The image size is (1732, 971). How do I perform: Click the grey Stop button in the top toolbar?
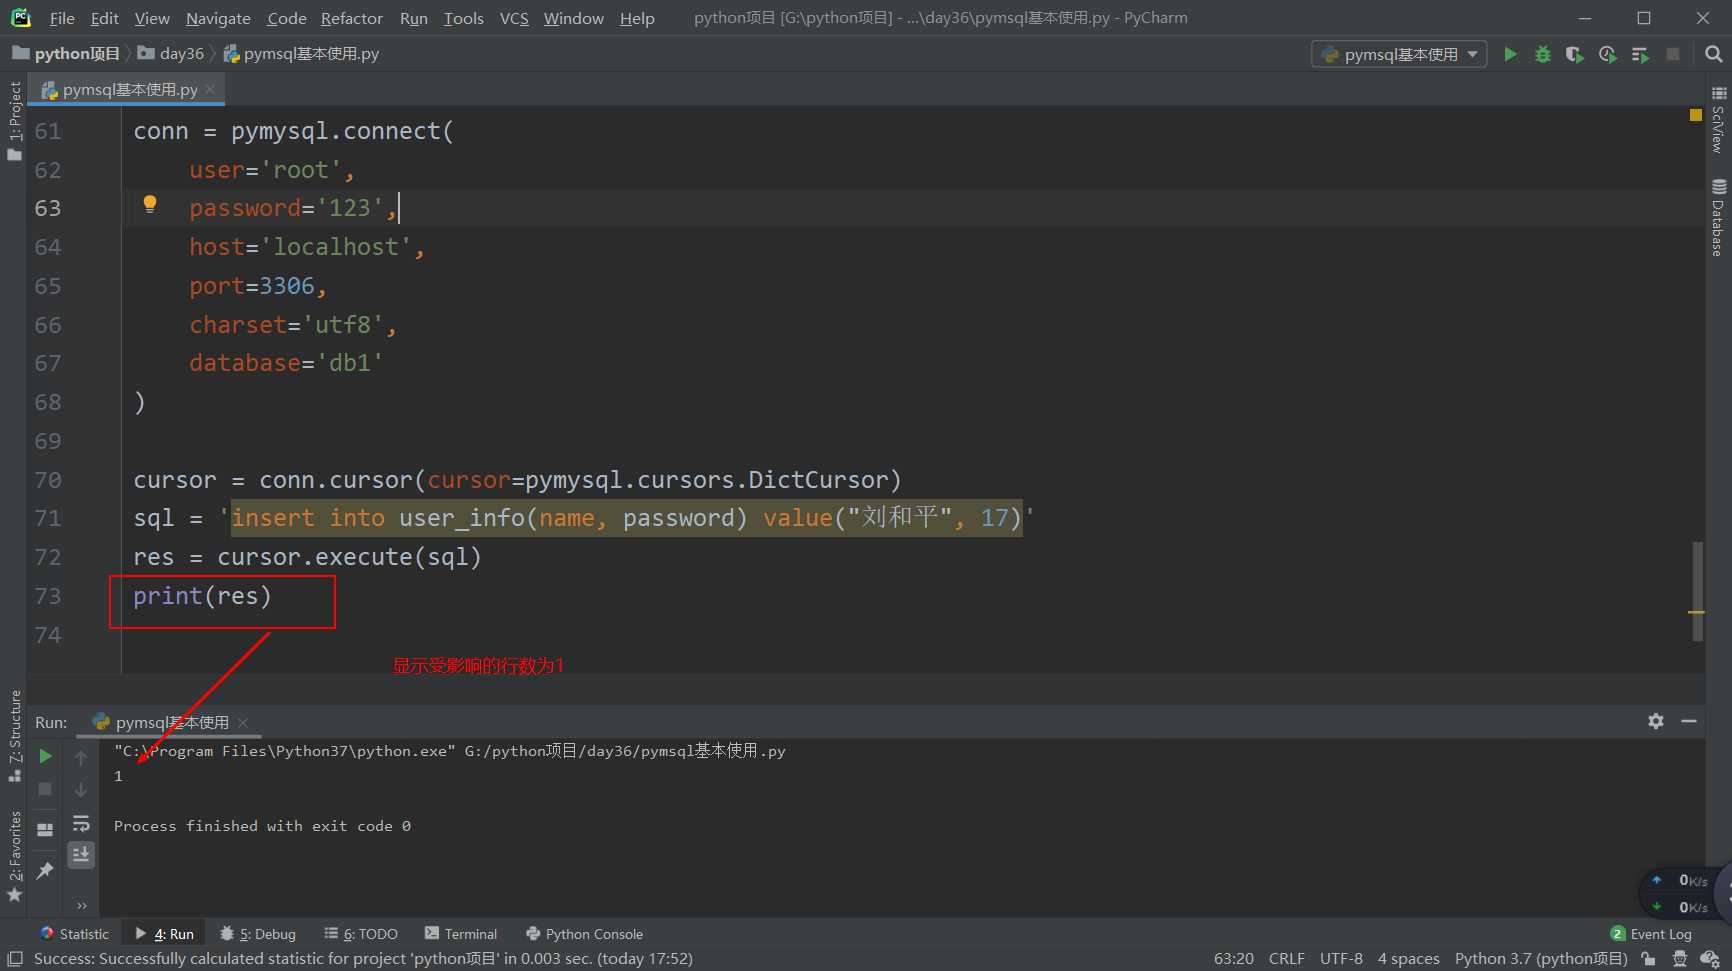(1673, 54)
